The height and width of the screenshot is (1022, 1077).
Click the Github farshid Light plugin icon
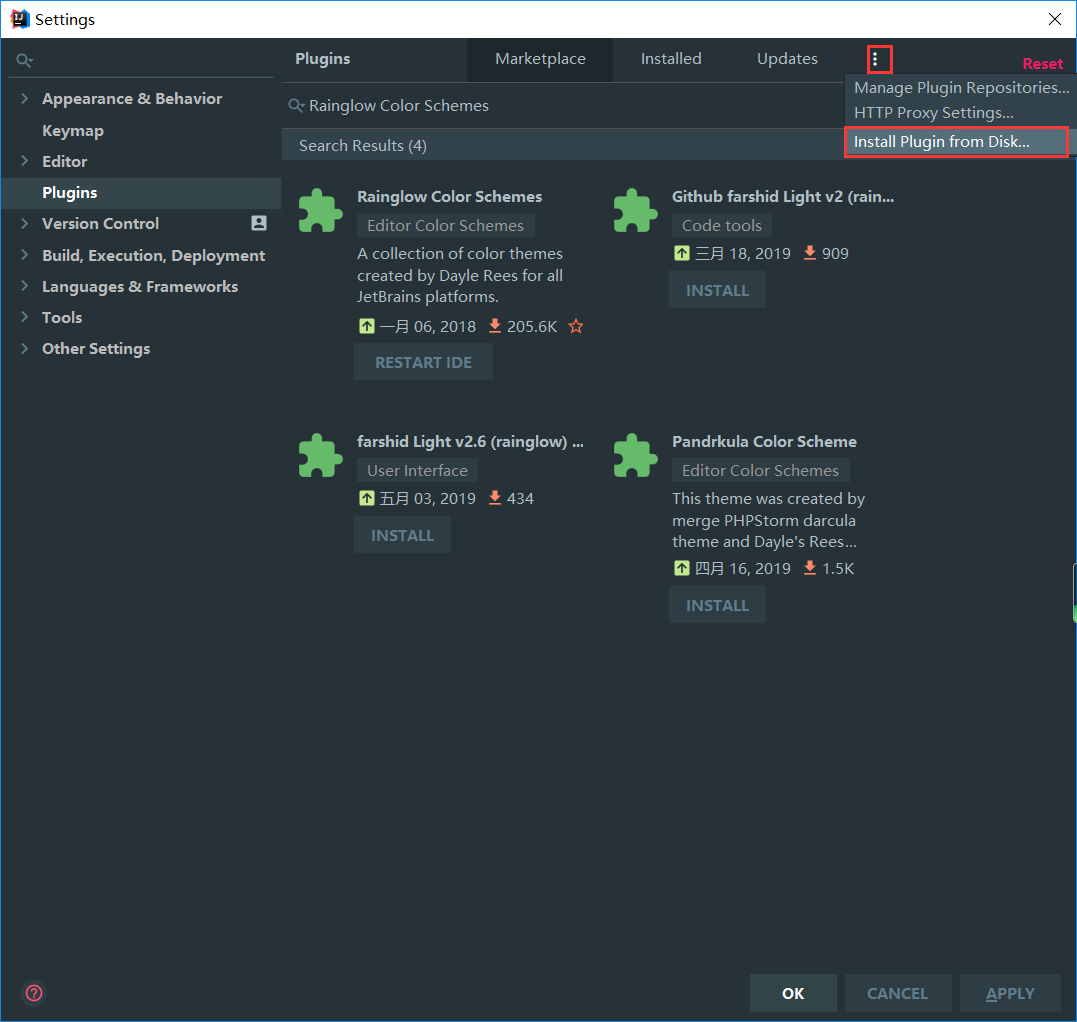pyautogui.click(x=635, y=211)
